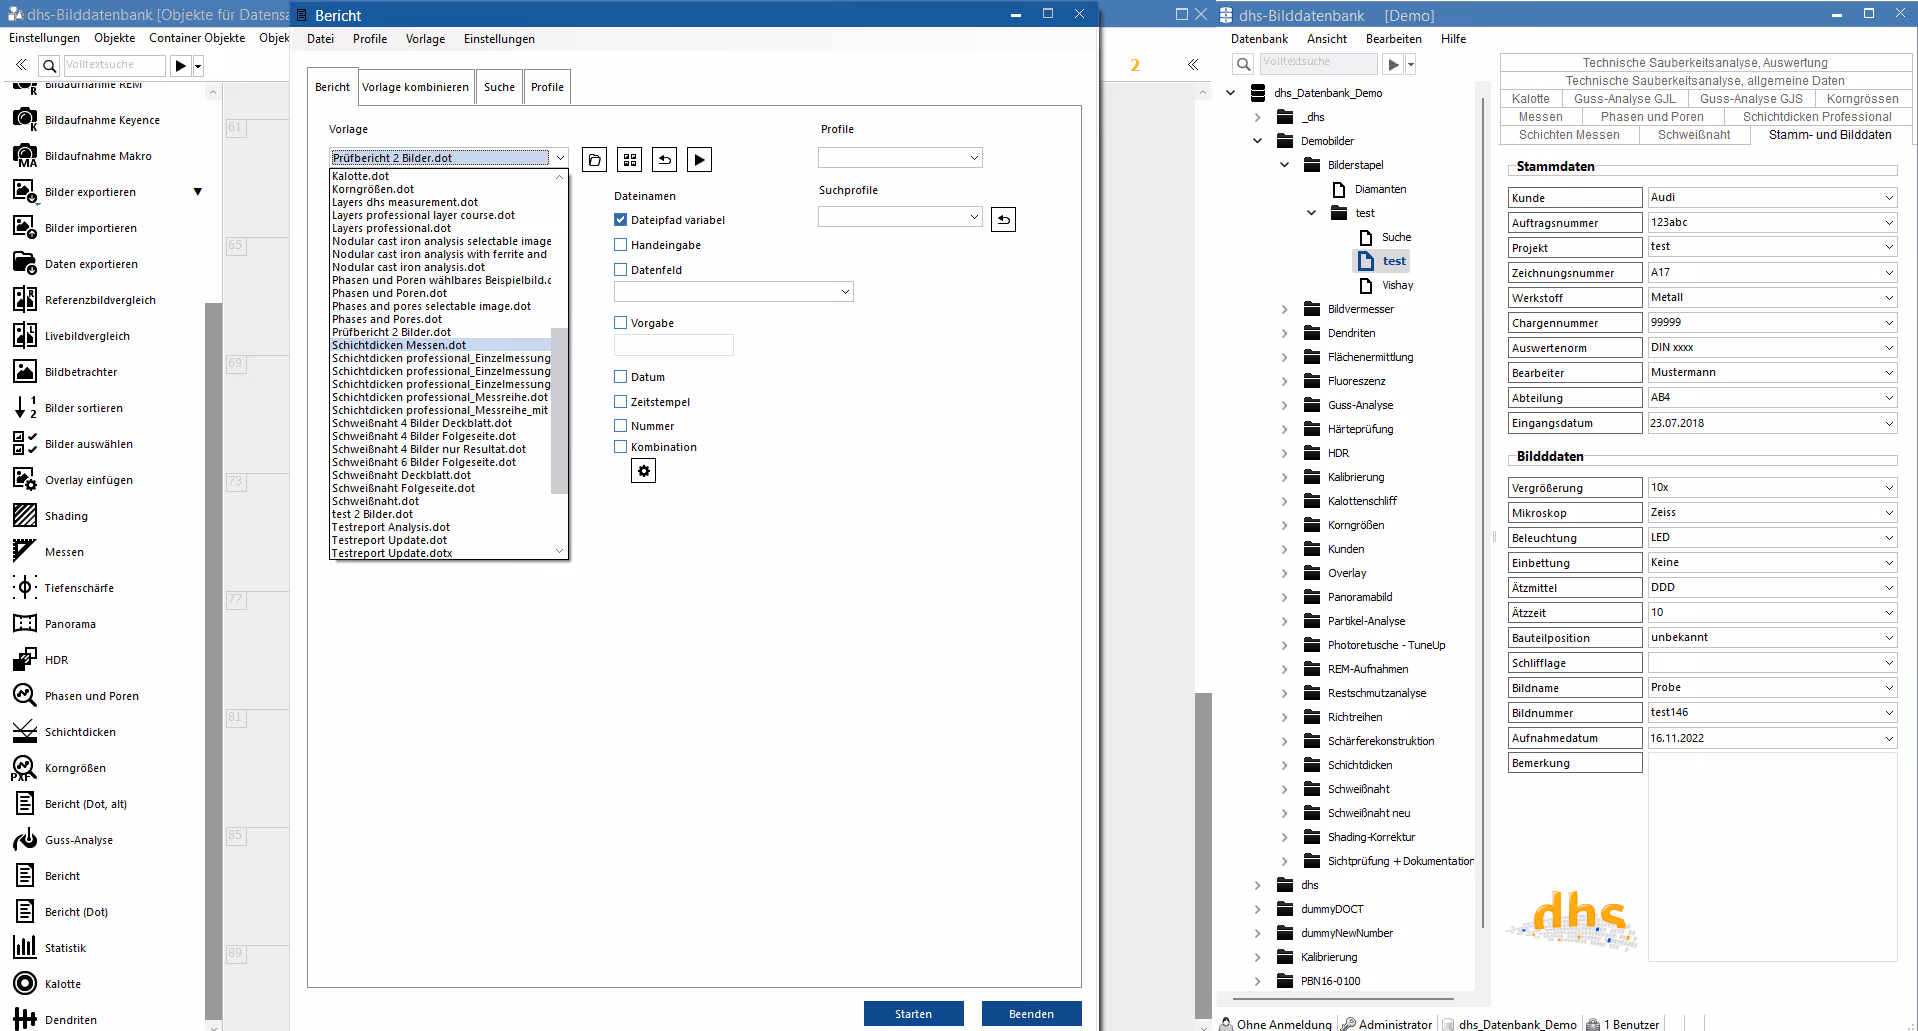Click the play icon beside the Vorlage field
1918x1031 pixels.
pos(699,160)
